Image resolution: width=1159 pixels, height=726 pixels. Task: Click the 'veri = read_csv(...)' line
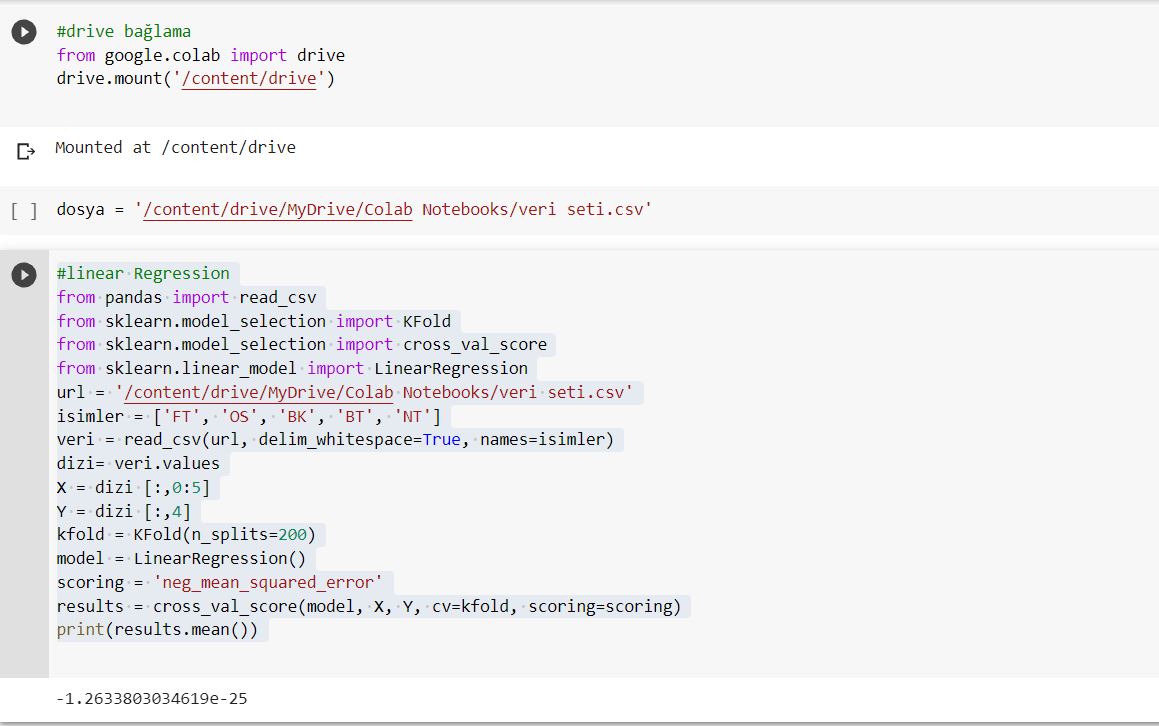point(335,440)
